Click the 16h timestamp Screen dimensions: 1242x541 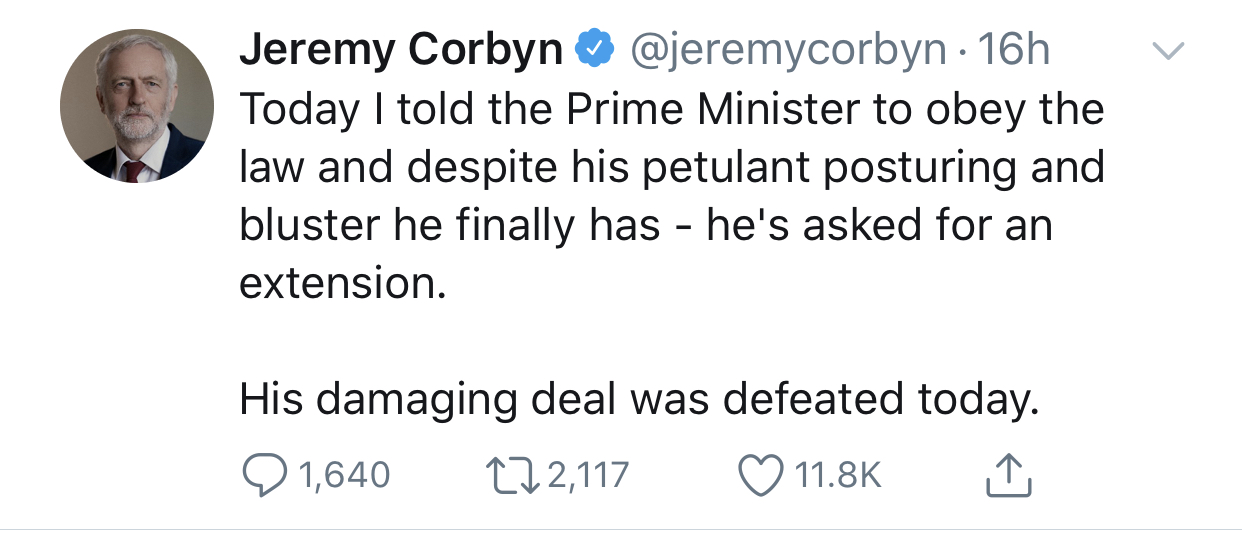[x=1014, y=50]
